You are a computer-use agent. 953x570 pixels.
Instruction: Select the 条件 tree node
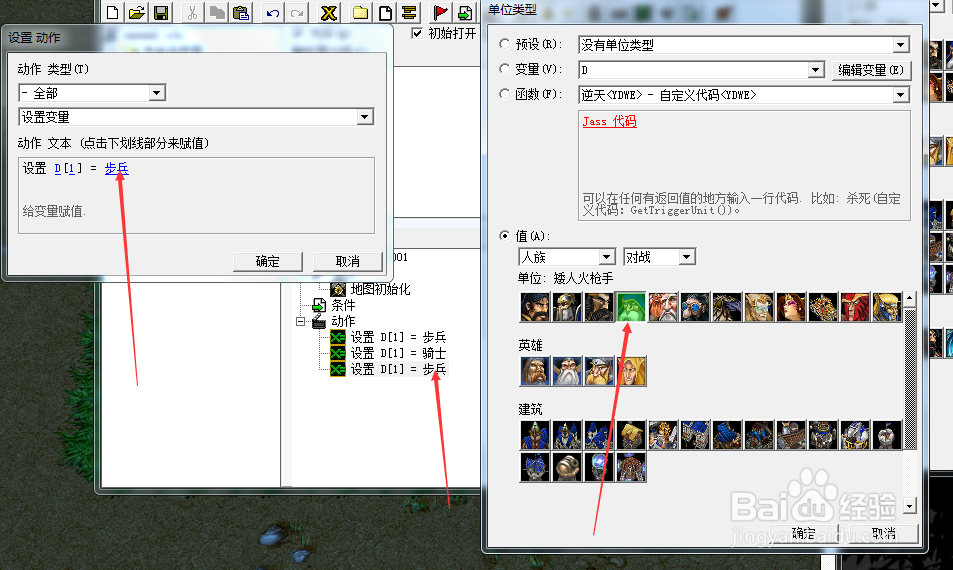click(334, 305)
